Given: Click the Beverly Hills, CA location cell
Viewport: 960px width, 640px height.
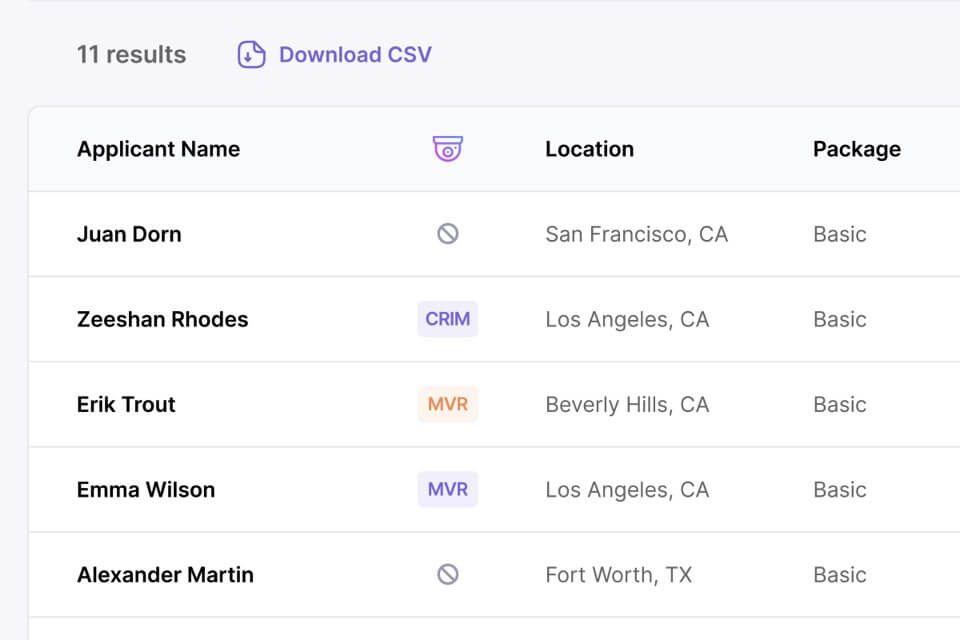Looking at the screenshot, I should tap(627, 404).
